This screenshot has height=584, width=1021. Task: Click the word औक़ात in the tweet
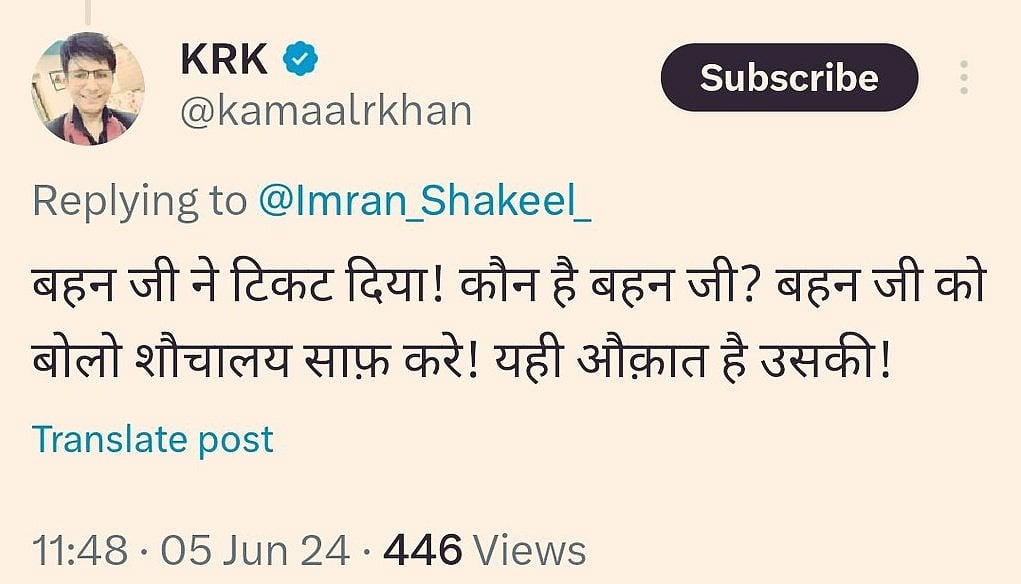tap(642, 359)
